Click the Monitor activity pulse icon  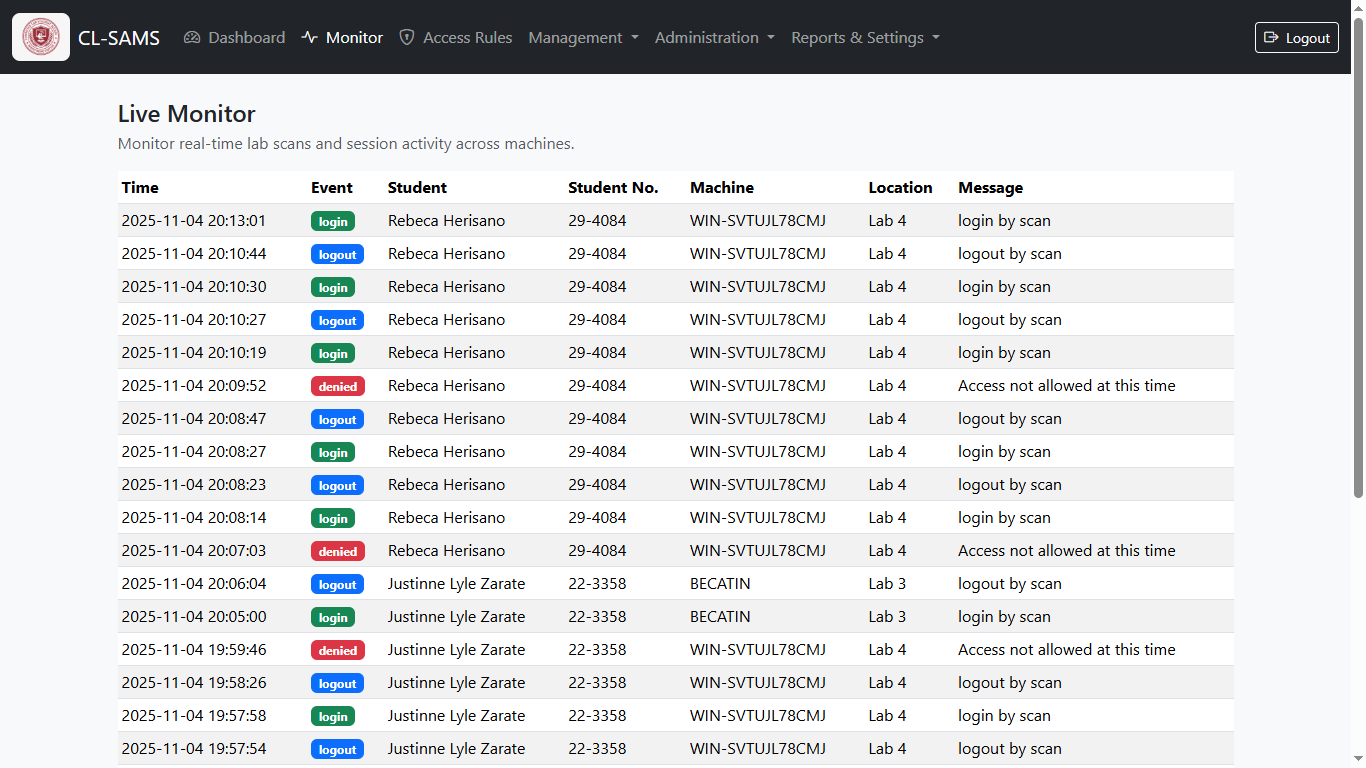tap(310, 38)
